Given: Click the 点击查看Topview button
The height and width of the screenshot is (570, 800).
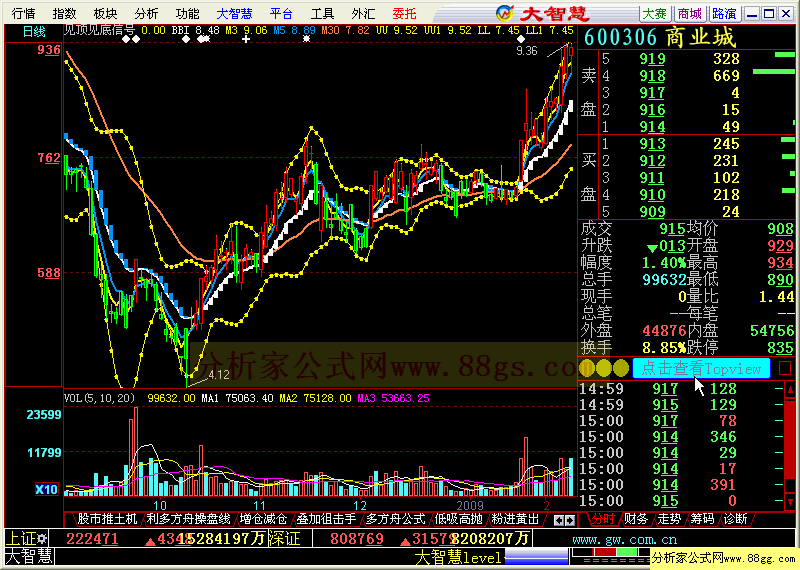Looking at the screenshot, I should [x=701, y=368].
